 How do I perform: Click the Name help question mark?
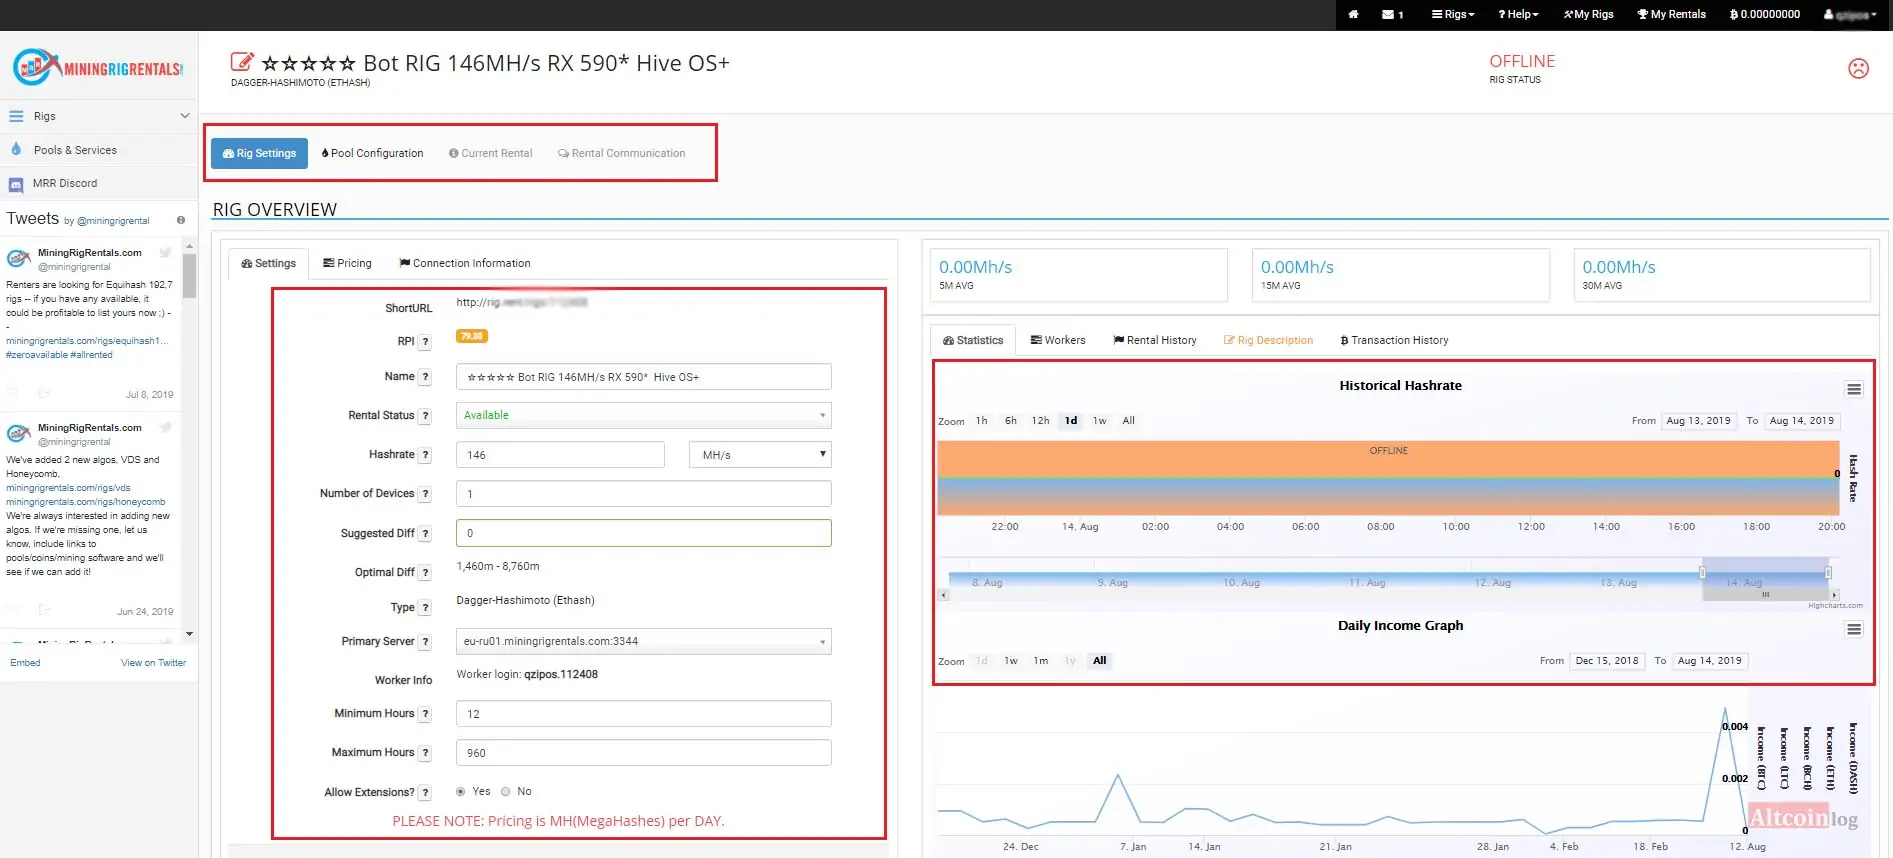pyautogui.click(x=425, y=377)
